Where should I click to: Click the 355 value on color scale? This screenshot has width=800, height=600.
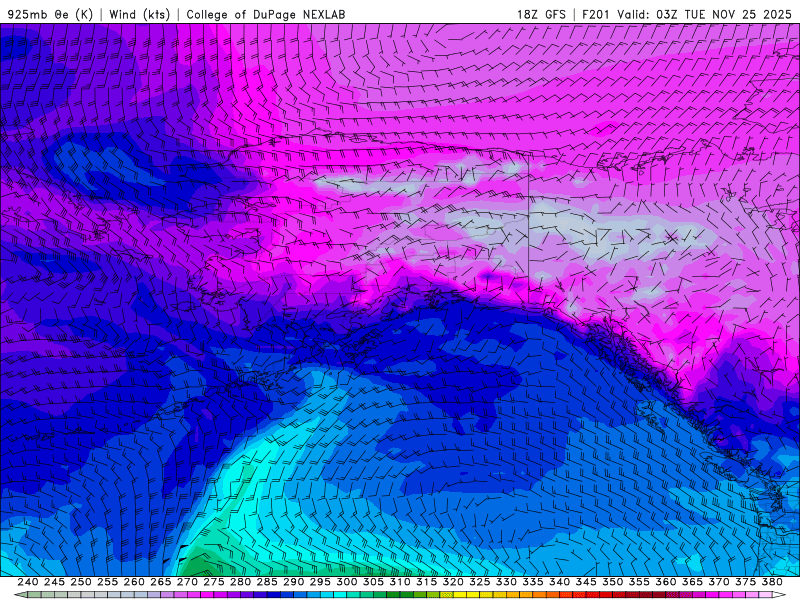pyautogui.click(x=639, y=582)
